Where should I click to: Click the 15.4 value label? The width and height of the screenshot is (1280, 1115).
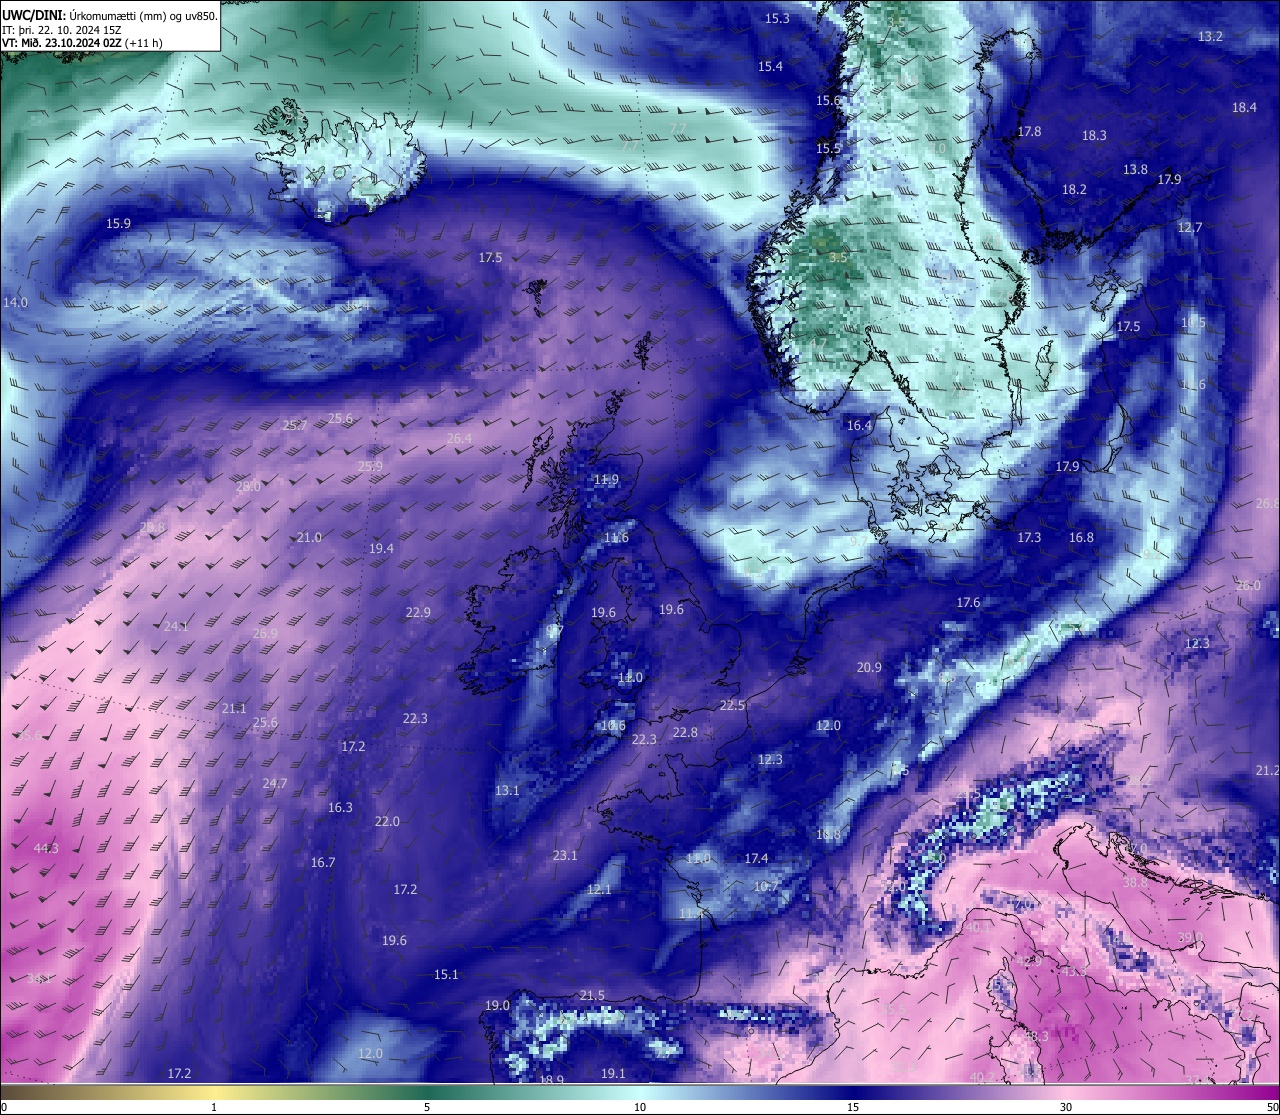(x=770, y=66)
